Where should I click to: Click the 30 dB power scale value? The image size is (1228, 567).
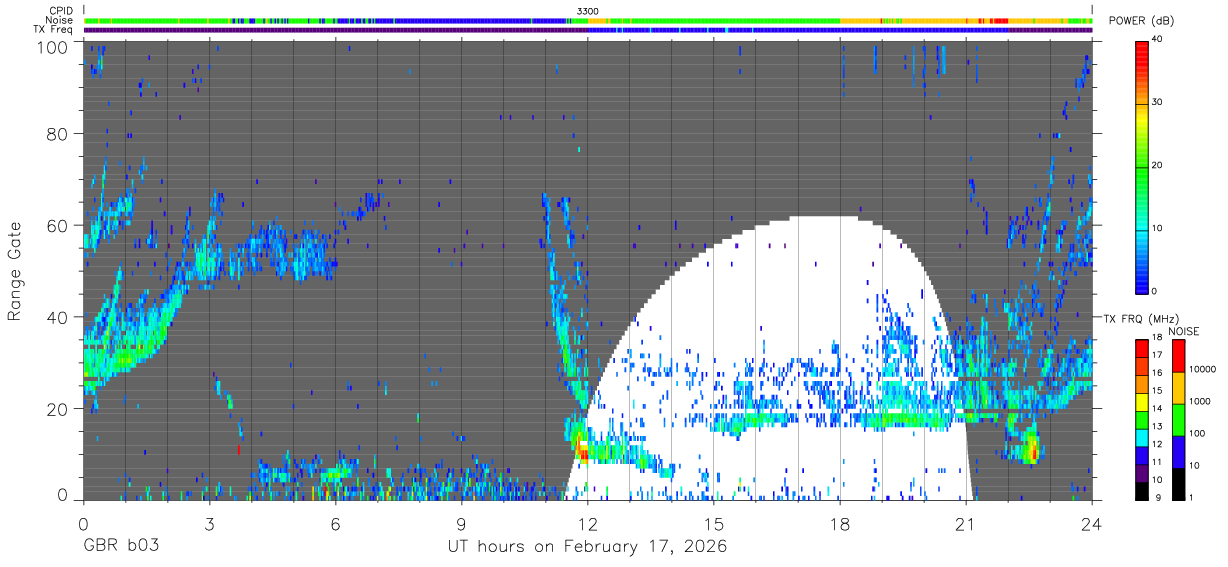tap(1158, 102)
